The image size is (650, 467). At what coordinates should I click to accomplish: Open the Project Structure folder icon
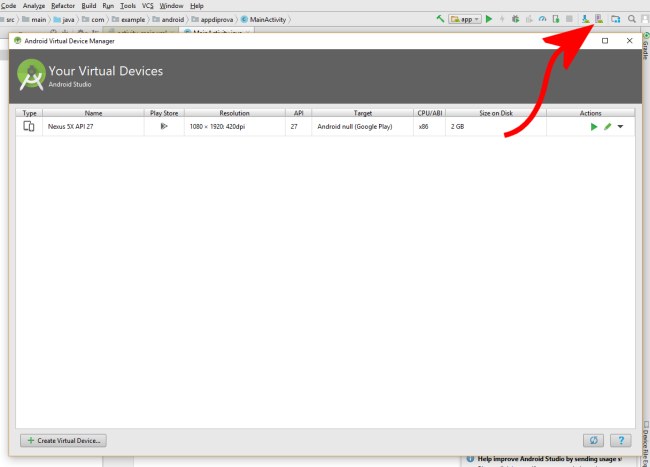[x=616, y=19]
